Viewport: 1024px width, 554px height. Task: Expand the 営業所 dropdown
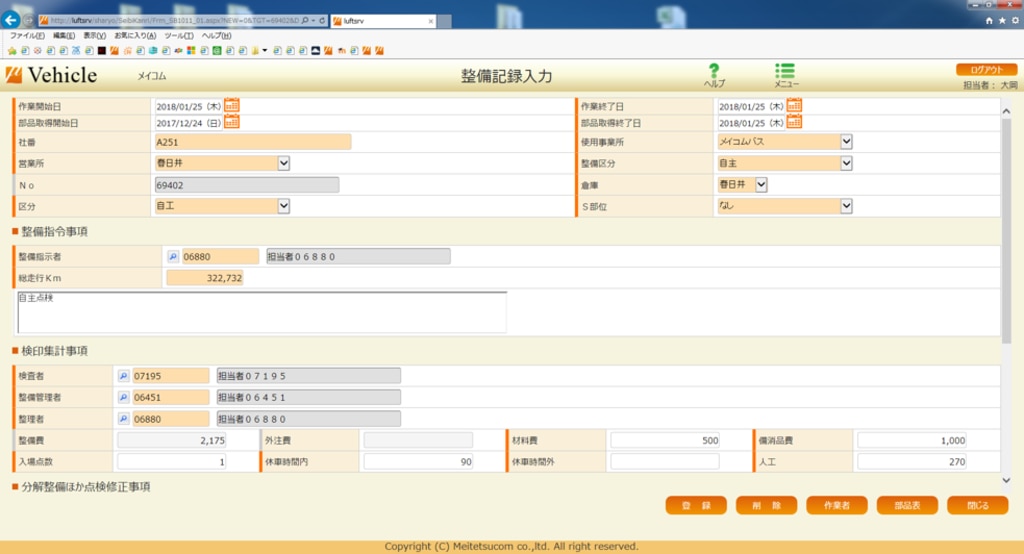tap(283, 163)
